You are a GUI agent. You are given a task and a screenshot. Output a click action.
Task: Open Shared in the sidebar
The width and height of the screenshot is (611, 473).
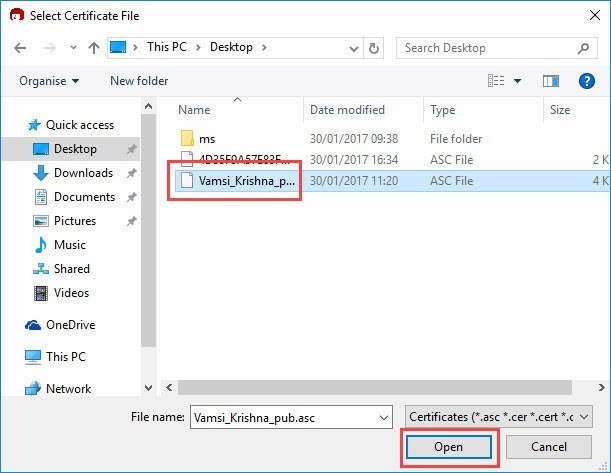[62, 269]
